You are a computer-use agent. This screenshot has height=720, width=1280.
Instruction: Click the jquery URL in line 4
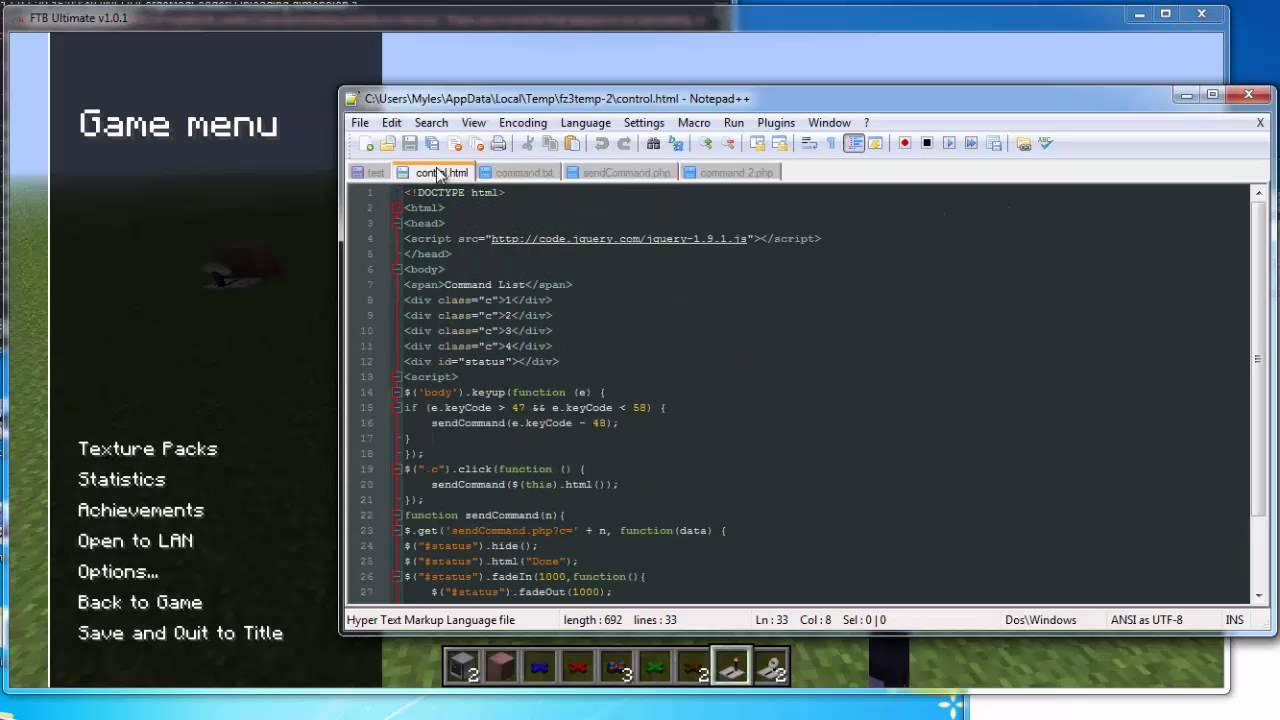click(x=619, y=239)
